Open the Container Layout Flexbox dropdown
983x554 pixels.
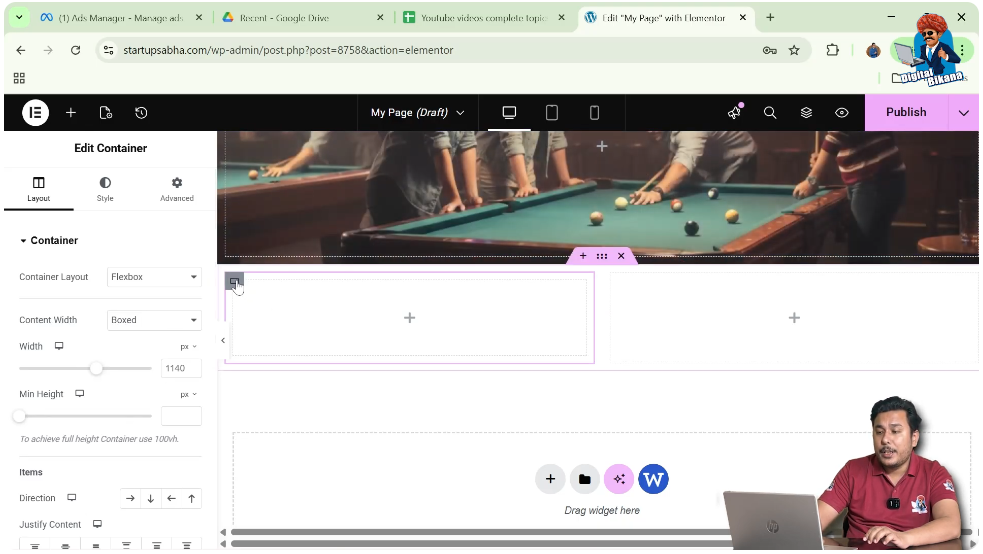click(x=154, y=277)
